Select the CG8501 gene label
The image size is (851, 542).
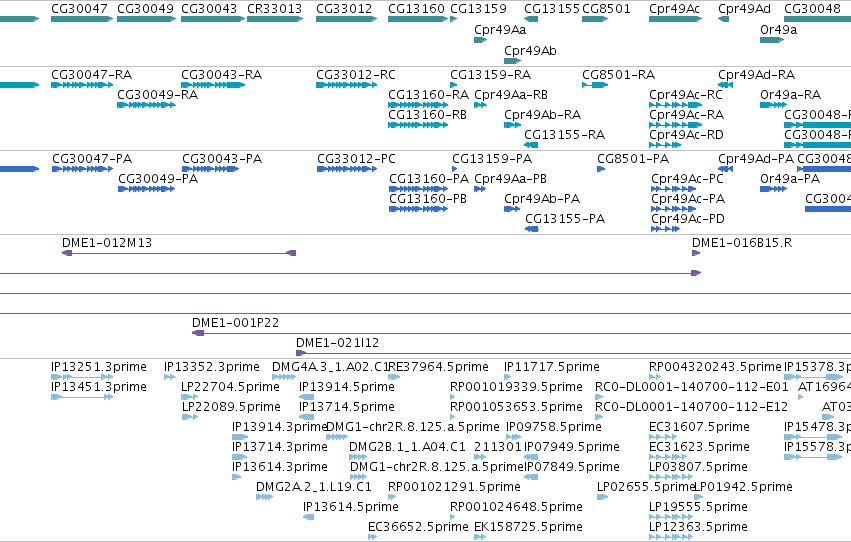tap(606, 9)
